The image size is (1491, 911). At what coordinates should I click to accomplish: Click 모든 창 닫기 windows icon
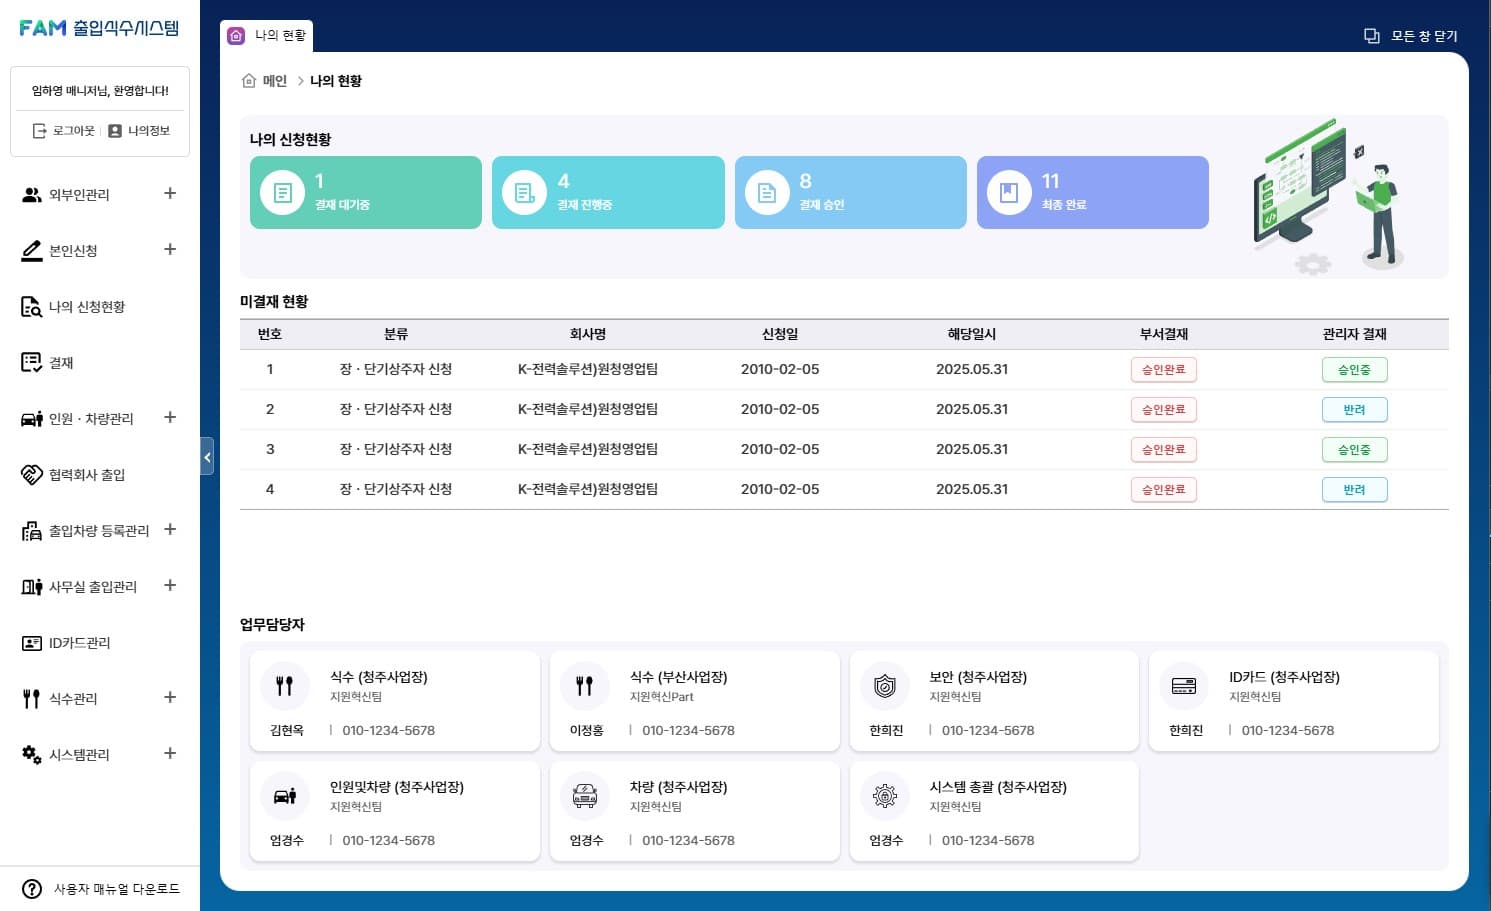tap(1372, 36)
